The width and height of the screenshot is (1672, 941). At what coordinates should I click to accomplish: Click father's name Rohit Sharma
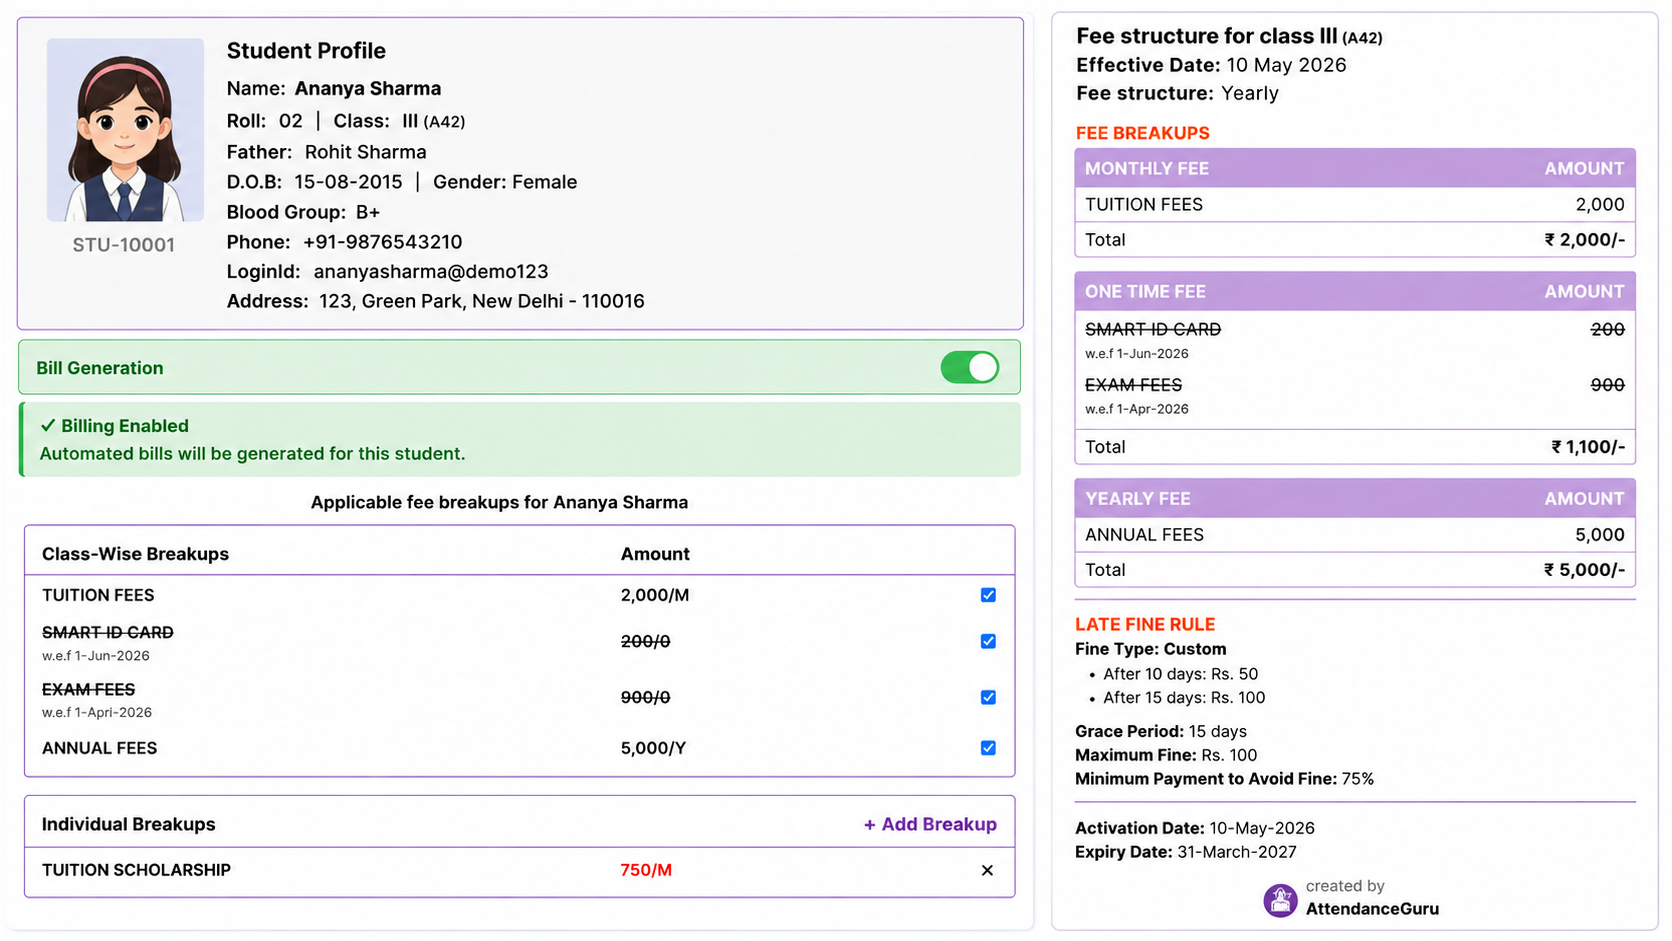(x=365, y=152)
